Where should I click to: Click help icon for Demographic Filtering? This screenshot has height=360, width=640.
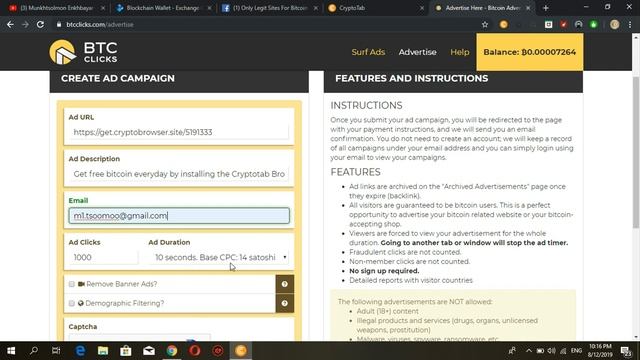coord(284,303)
